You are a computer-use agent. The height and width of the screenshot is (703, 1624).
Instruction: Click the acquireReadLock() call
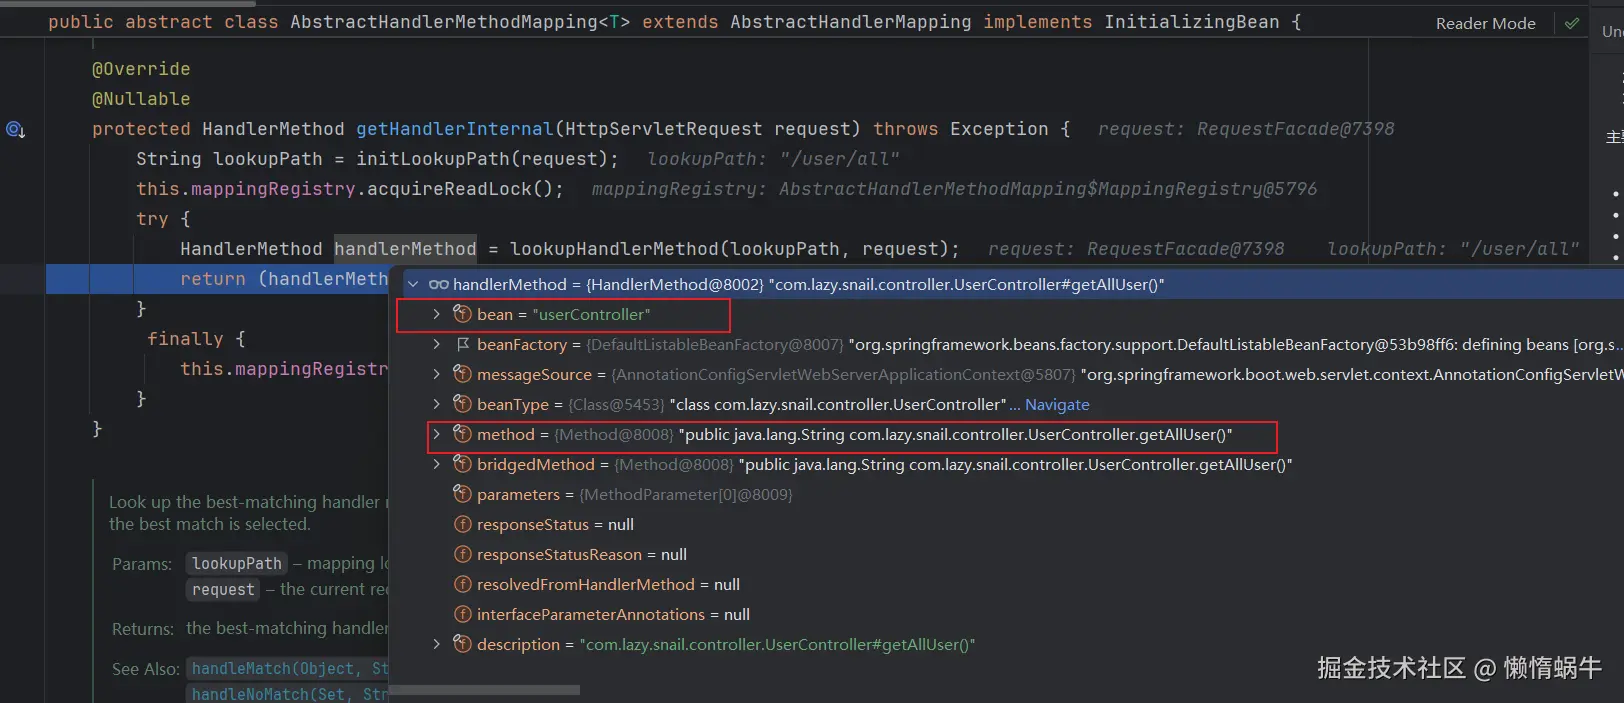(459, 189)
